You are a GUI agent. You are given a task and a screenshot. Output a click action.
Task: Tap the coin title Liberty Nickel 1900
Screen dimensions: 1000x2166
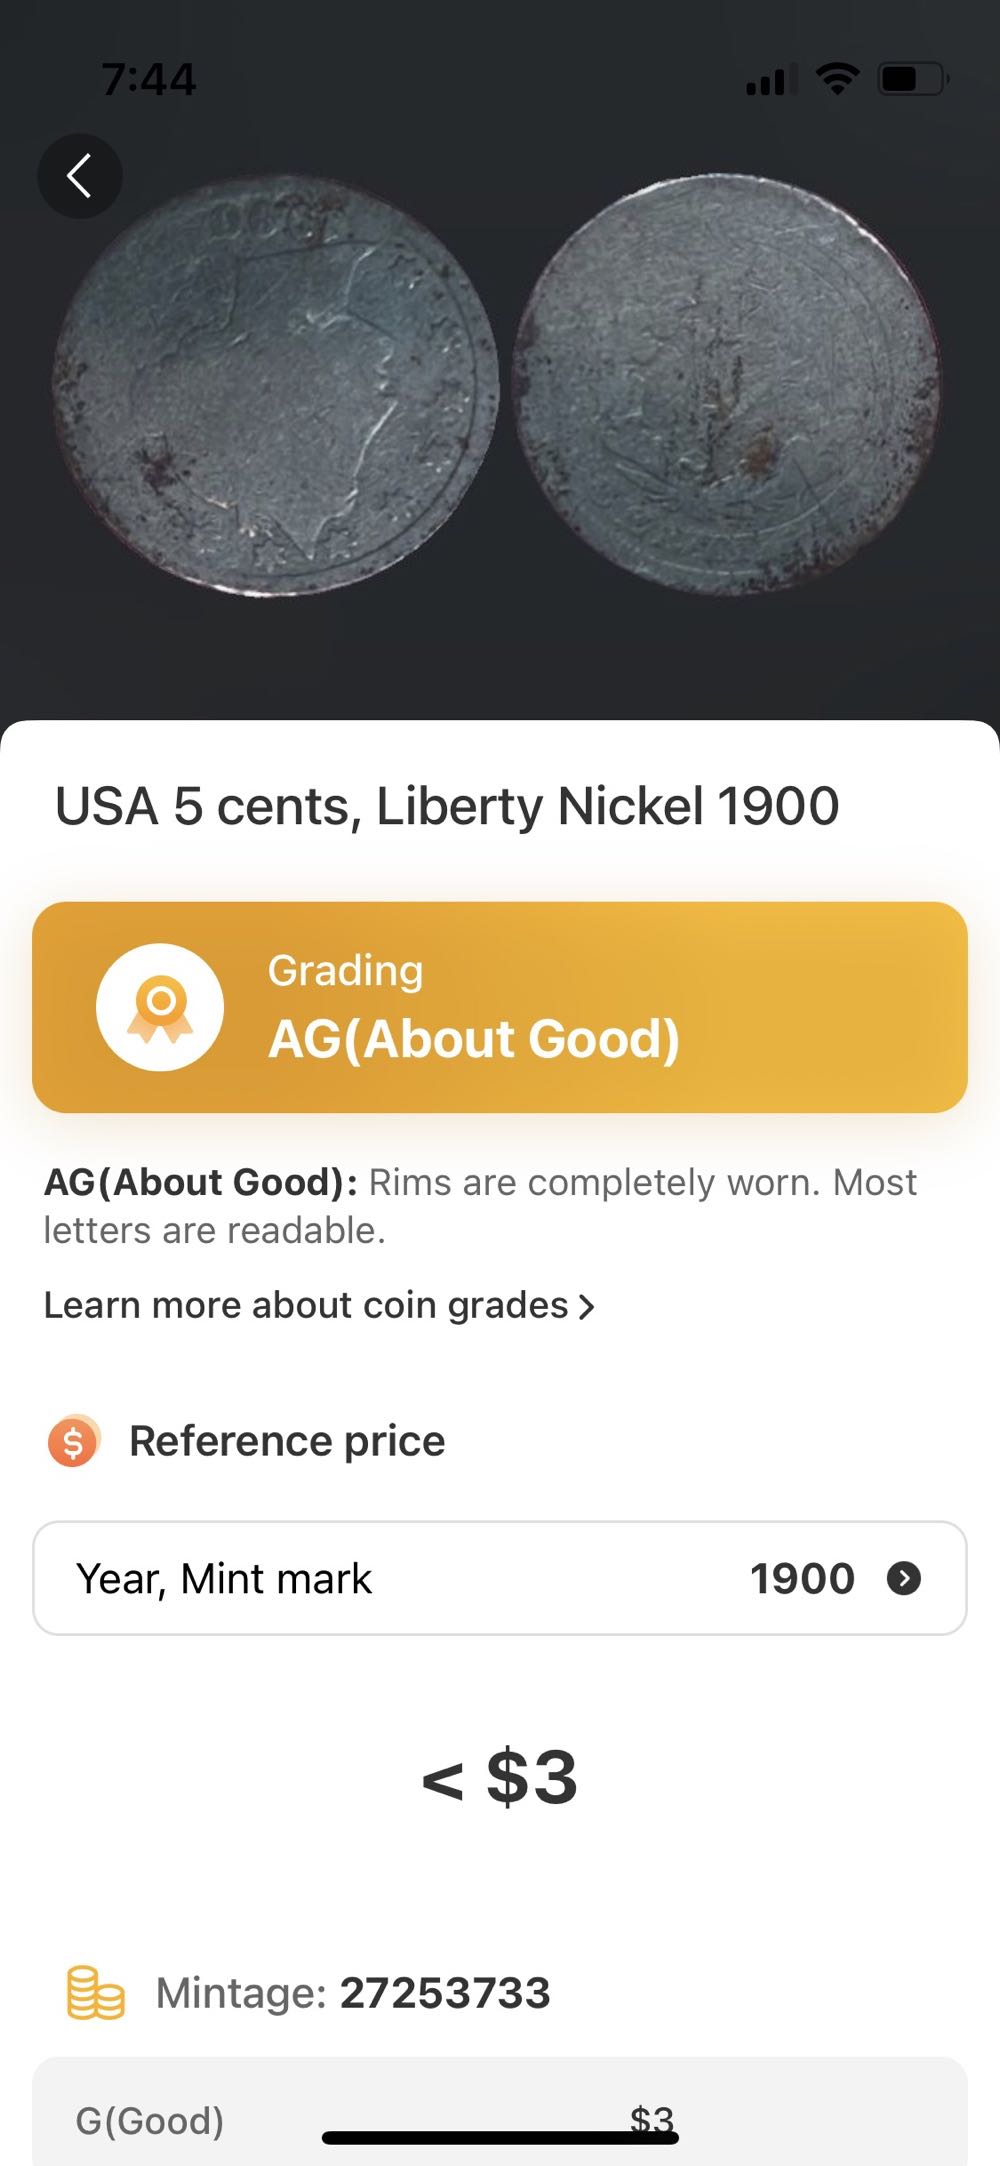(x=447, y=806)
